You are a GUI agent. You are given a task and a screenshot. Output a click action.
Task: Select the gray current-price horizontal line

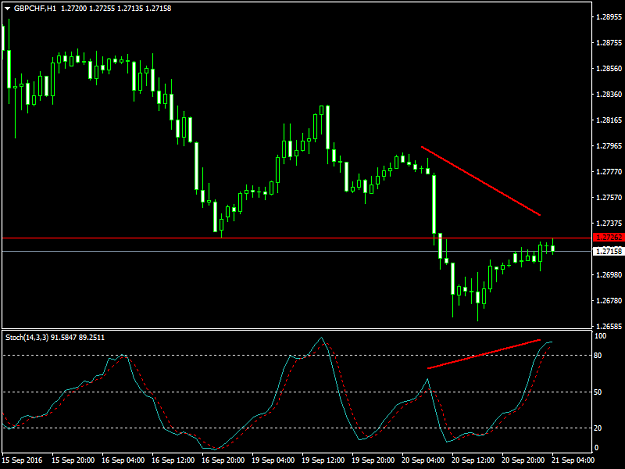297,251
